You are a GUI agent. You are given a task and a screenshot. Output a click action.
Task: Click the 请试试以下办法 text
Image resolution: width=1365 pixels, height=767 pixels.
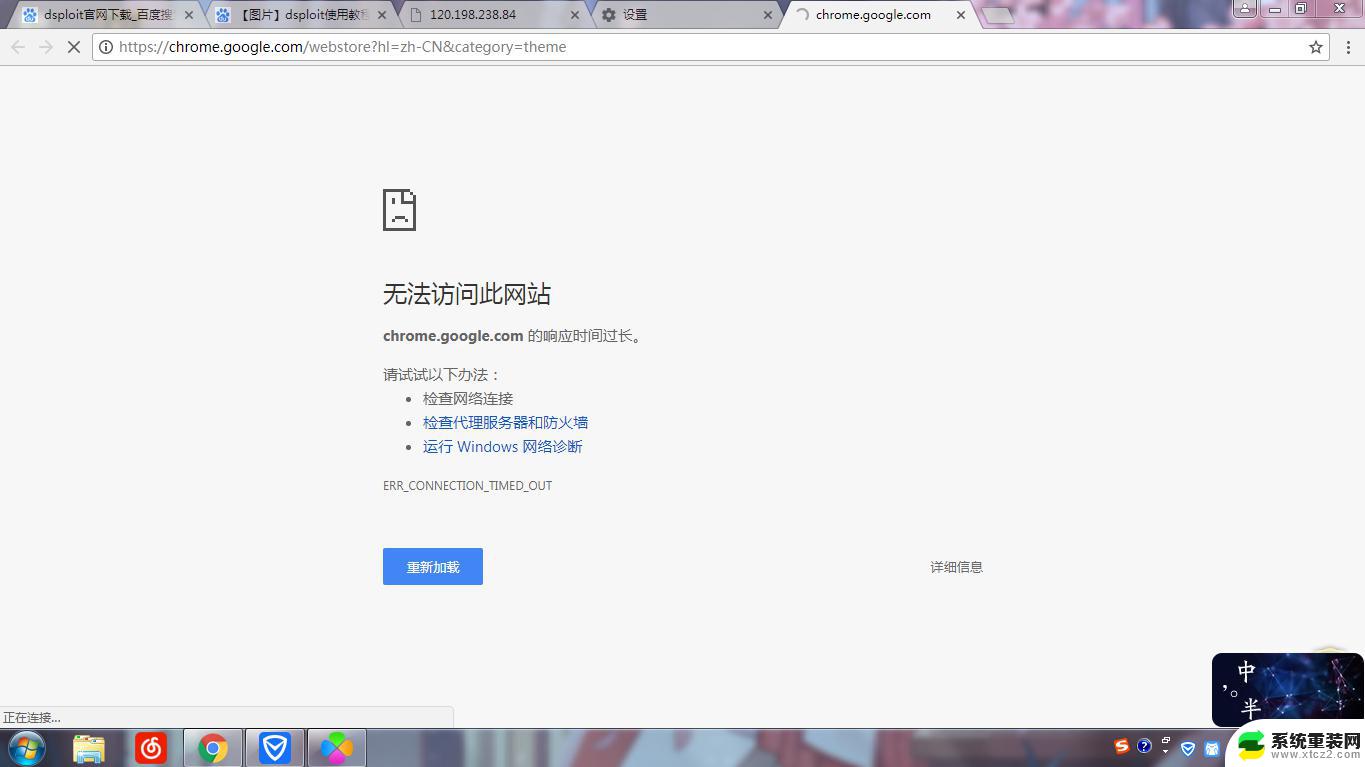coord(442,375)
